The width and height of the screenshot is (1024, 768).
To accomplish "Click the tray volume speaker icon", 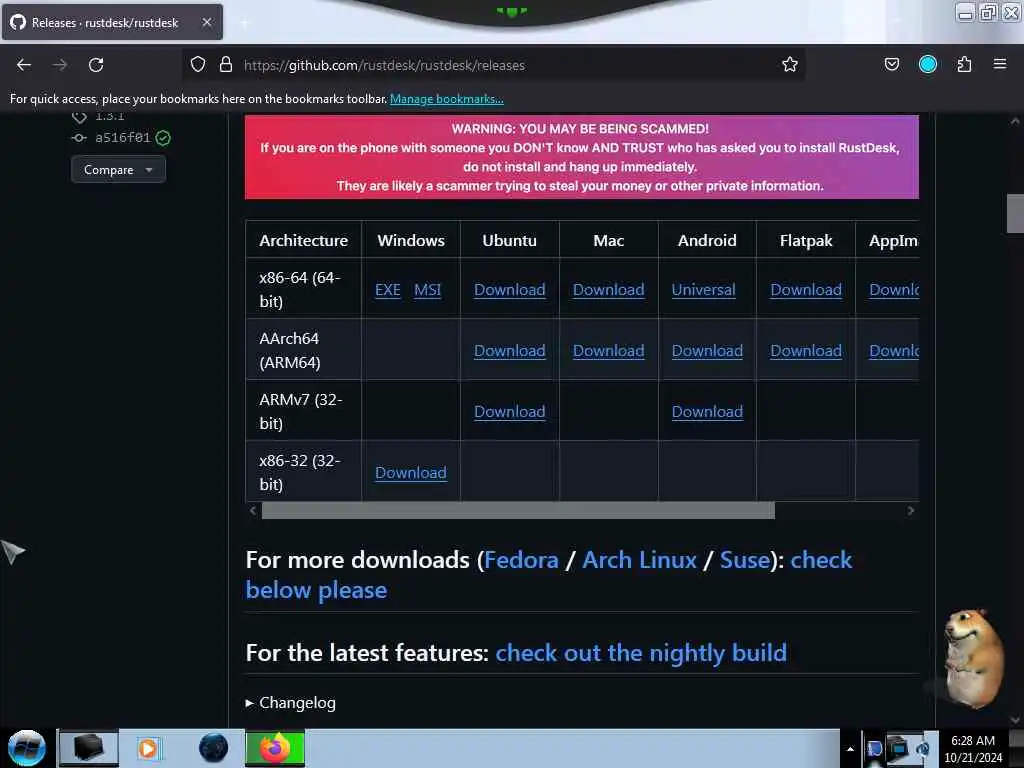I will pyautogui.click(x=922, y=748).
